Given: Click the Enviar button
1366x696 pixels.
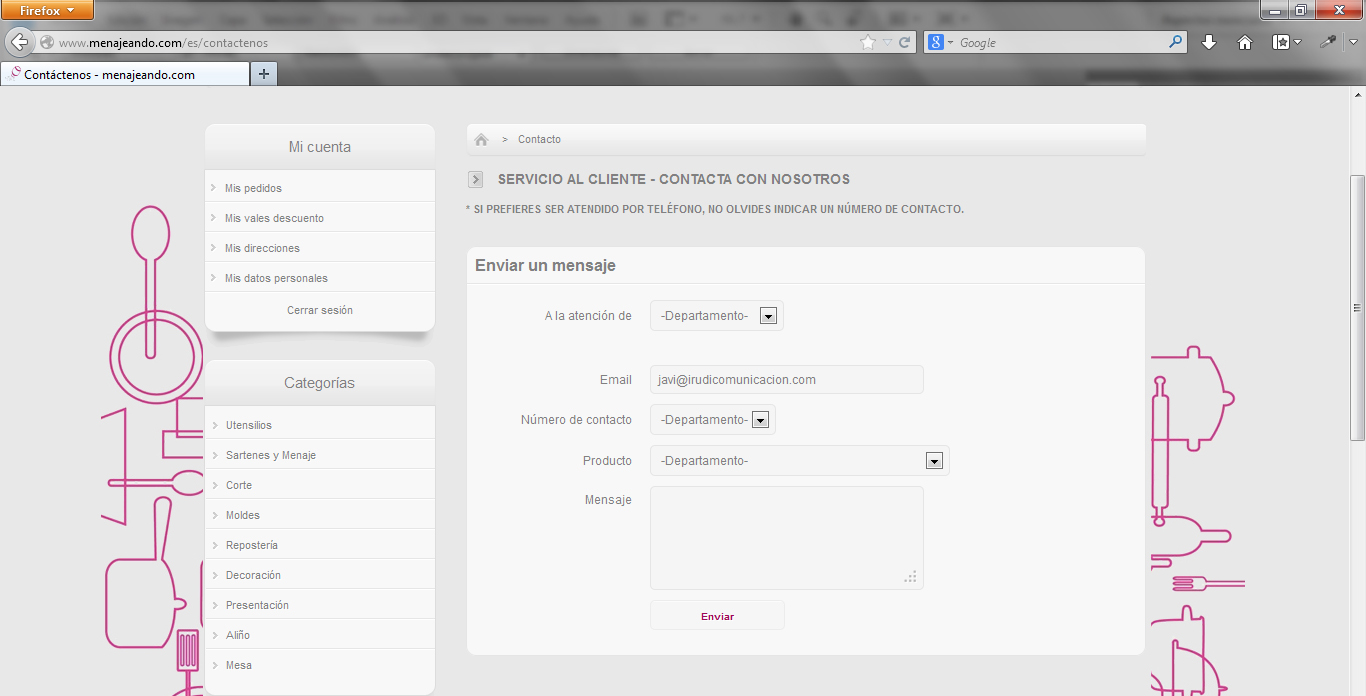Looking at the screenshot, I should tap(717, 616).
